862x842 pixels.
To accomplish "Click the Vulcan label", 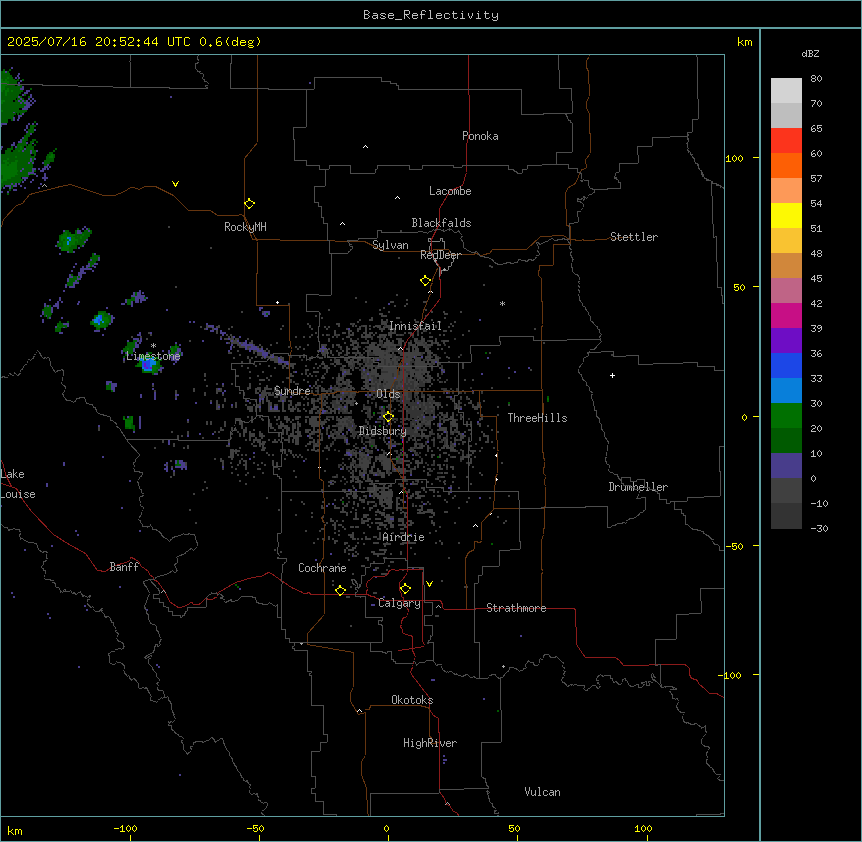I will [x=543, y=792].
